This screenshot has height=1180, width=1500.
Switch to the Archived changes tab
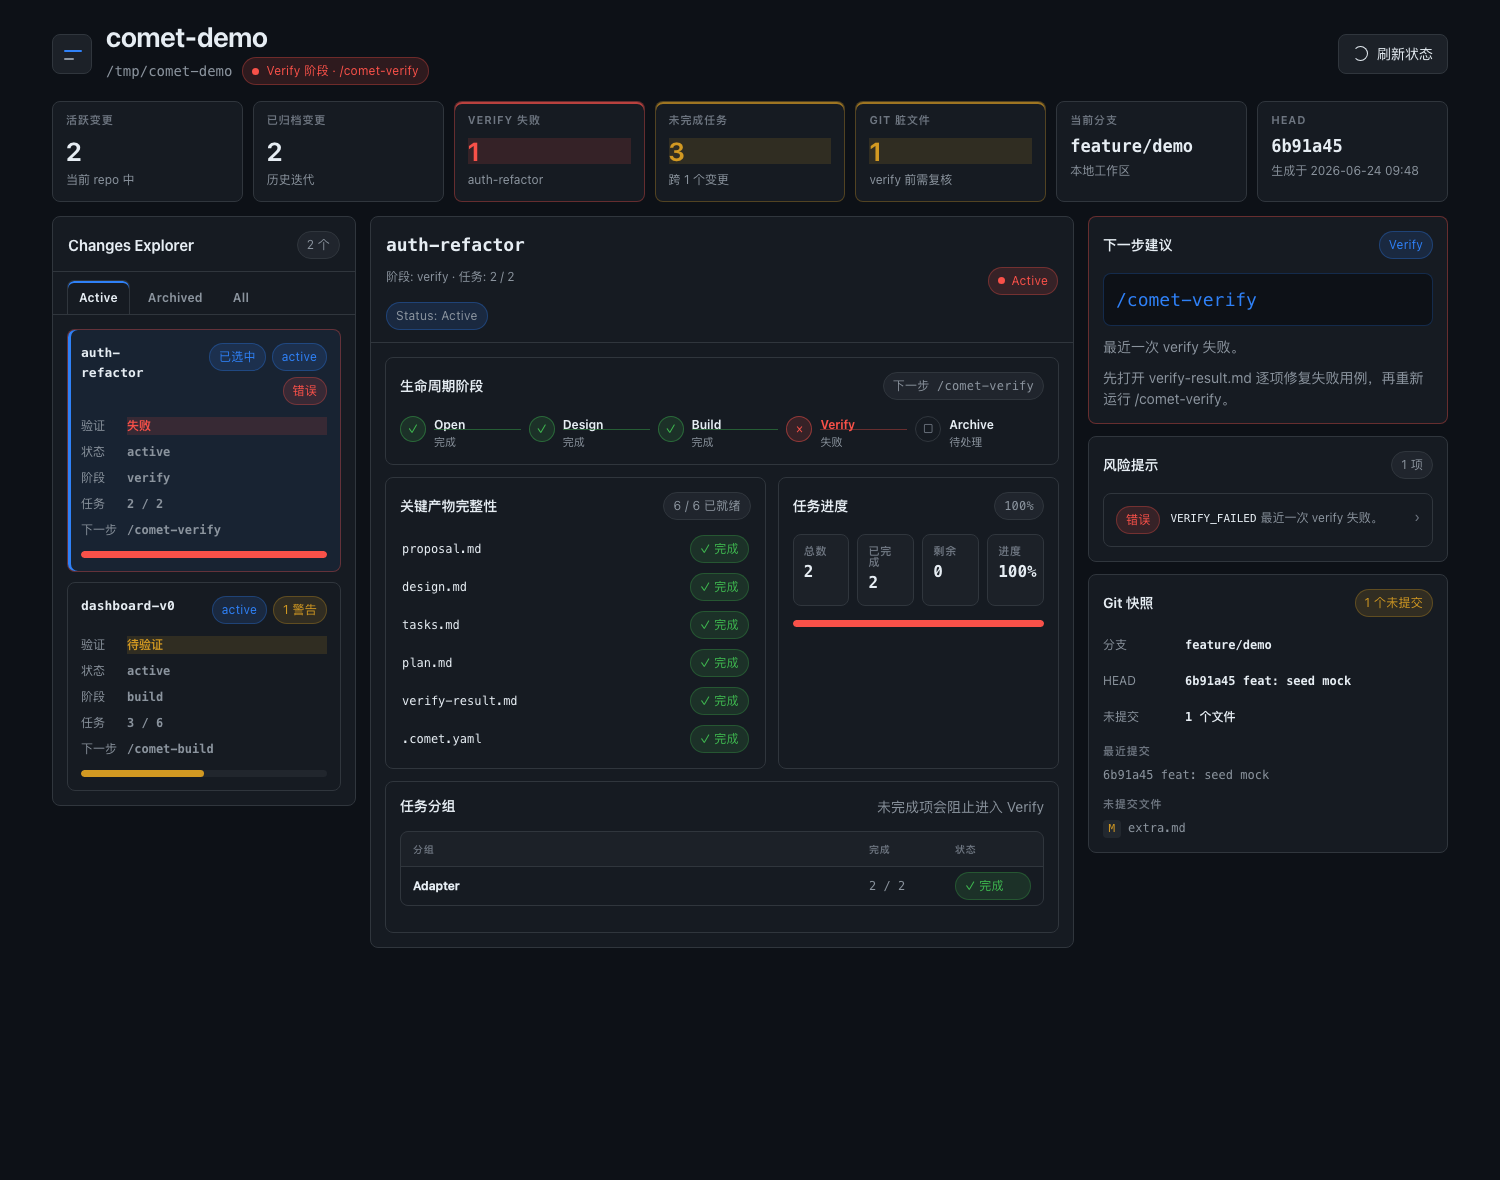[175, 298]
